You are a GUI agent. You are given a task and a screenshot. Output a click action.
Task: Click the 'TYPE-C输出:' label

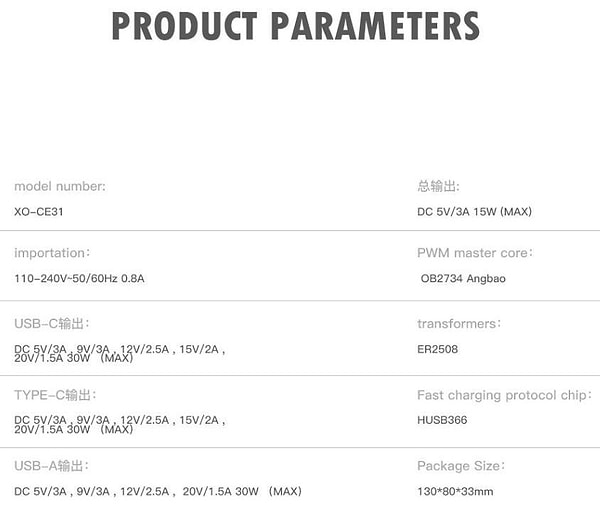[x=56, y=395]
